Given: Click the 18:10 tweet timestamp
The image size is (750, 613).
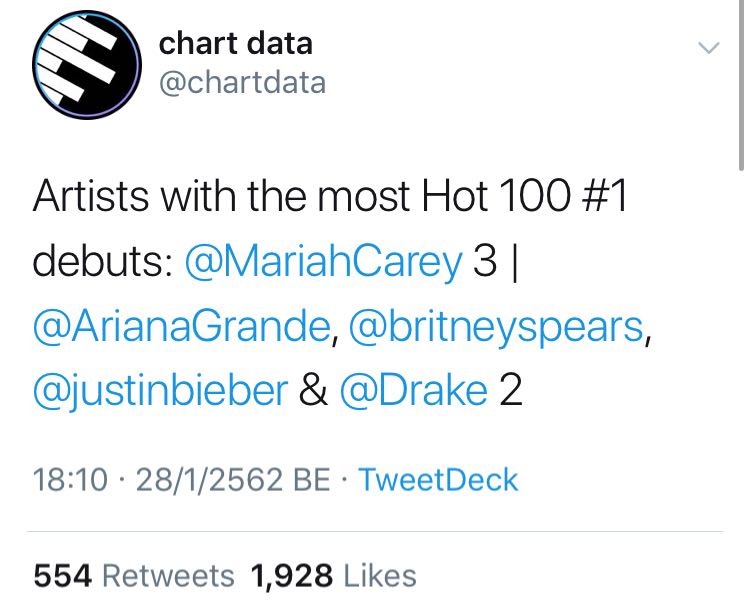Looking at the screenshot, I should click(x=70, y=480).
